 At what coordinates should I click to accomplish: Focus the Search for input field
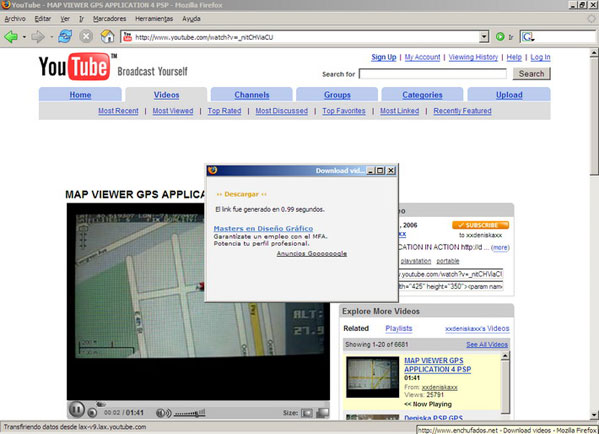click(x=433, y=74)
